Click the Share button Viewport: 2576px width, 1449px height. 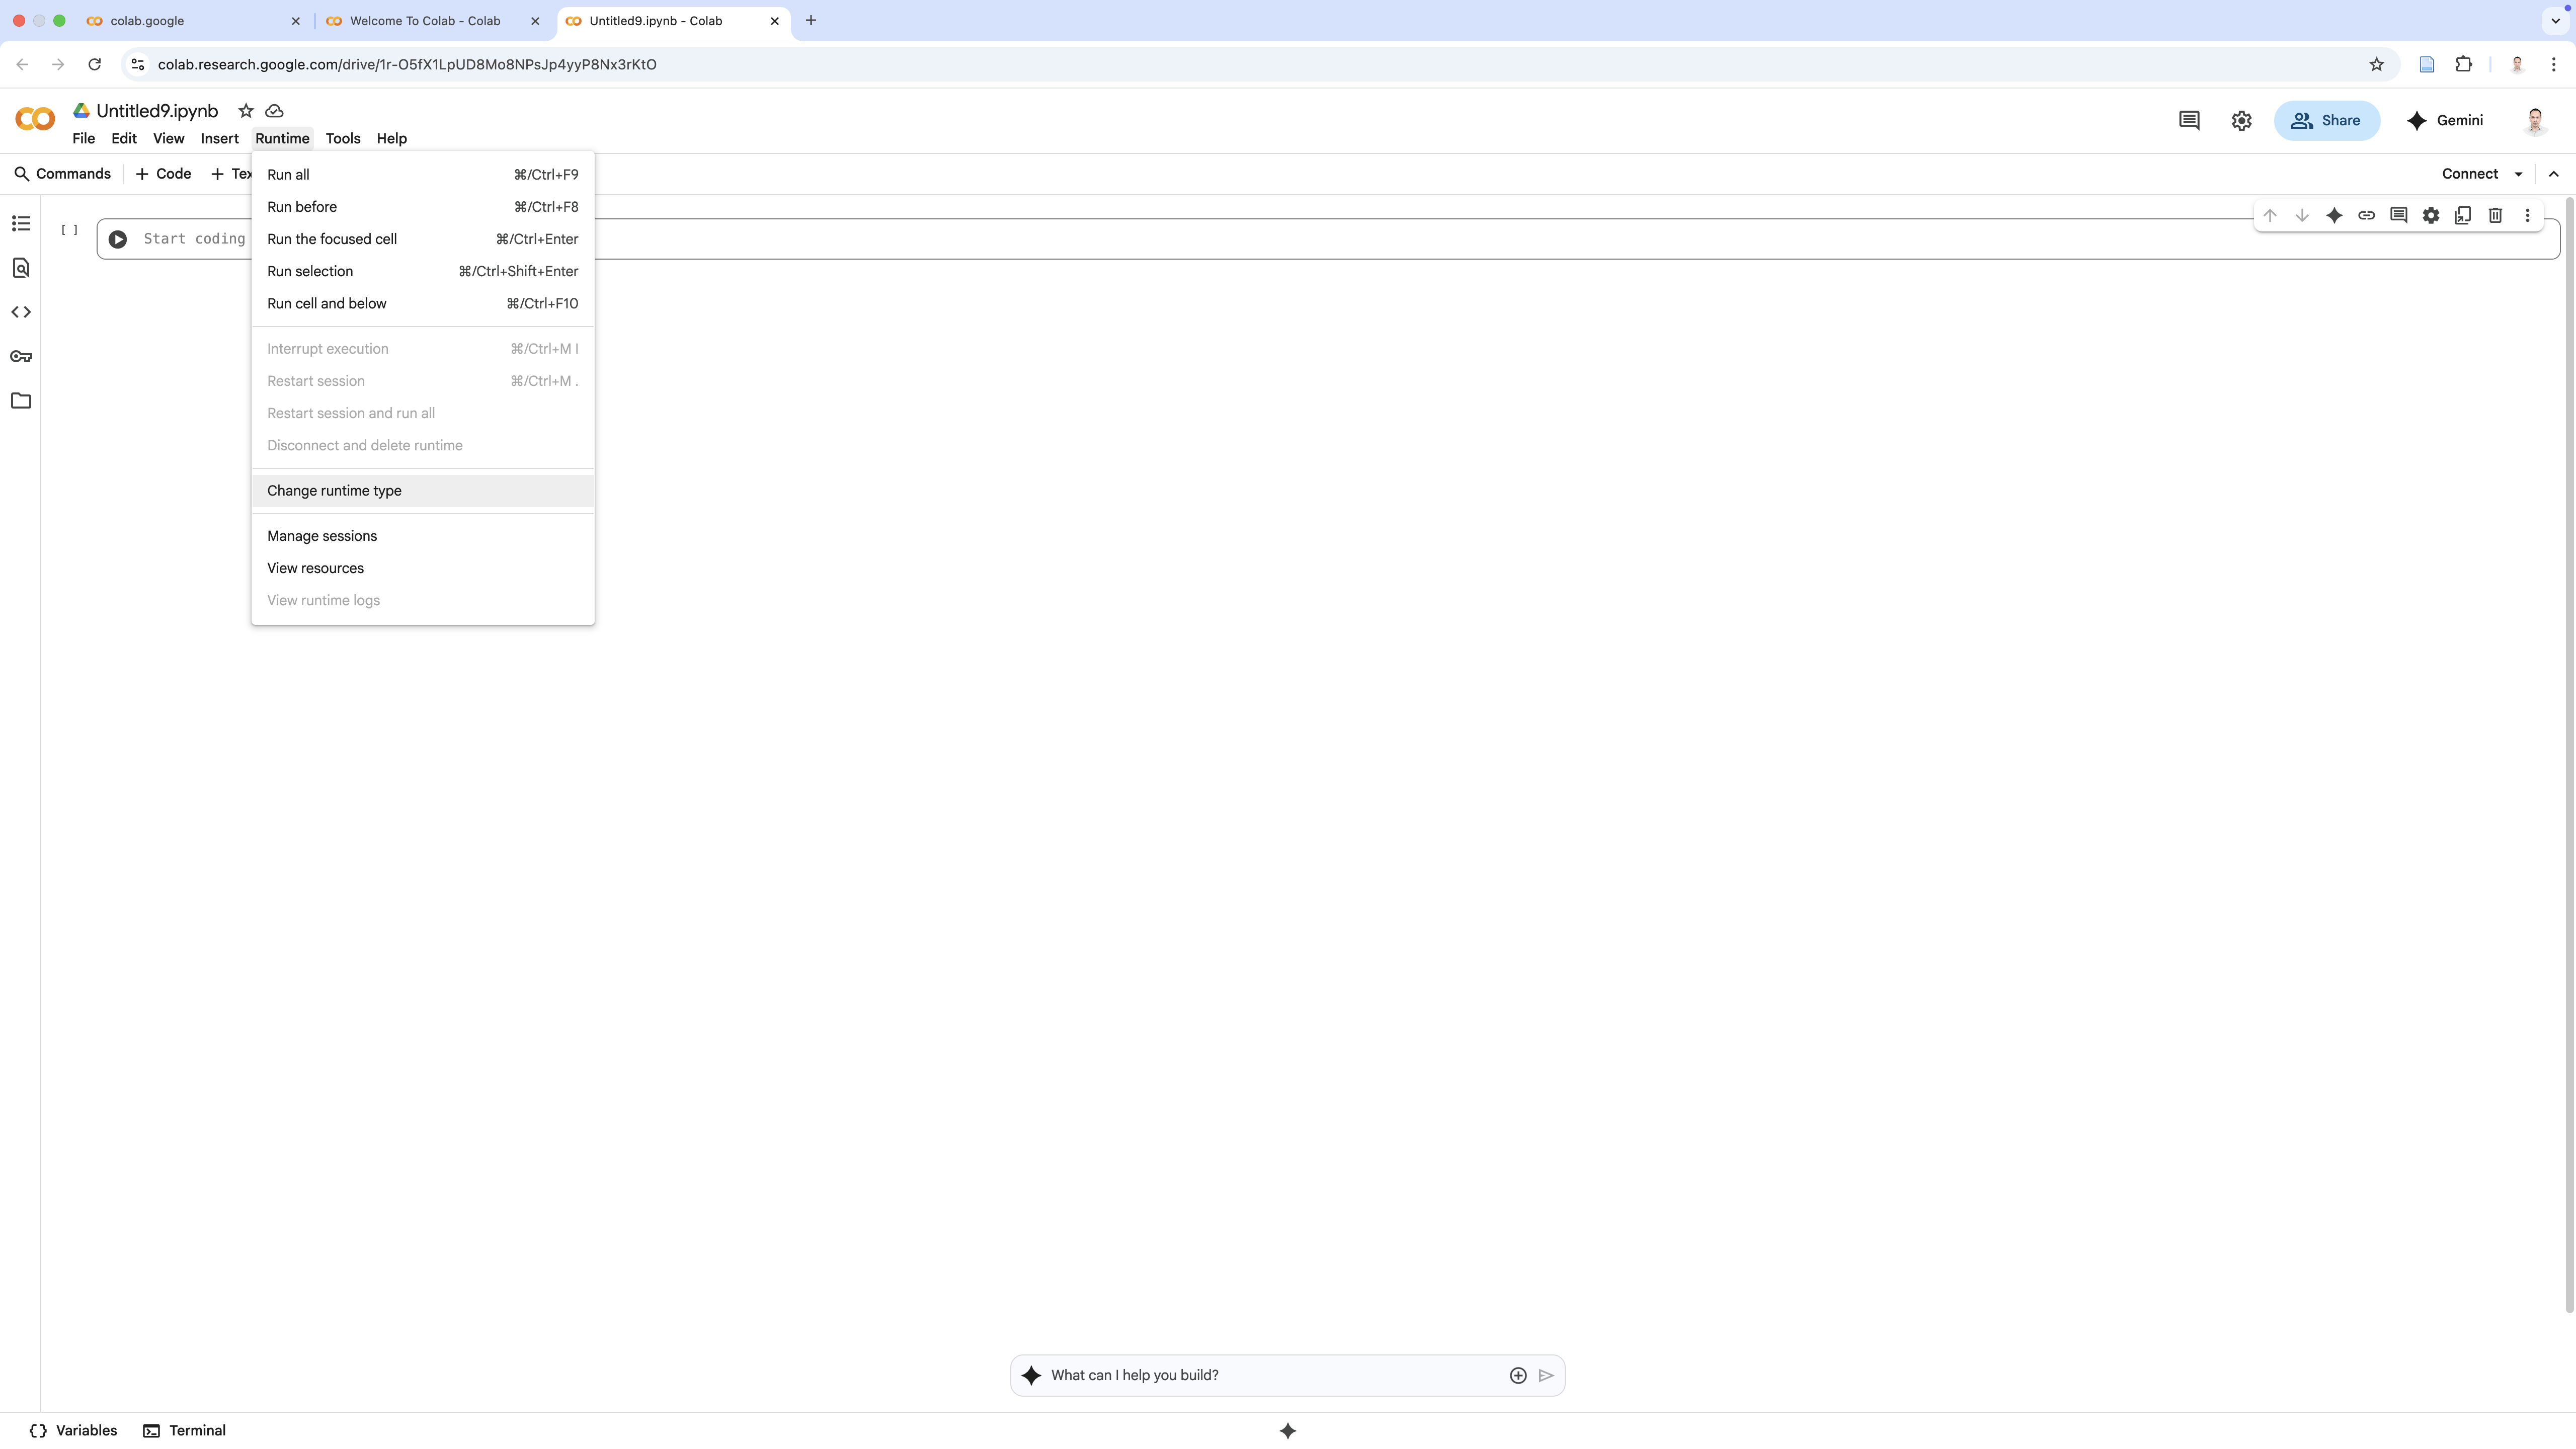pyautogui.click(x=2326, y=120)
